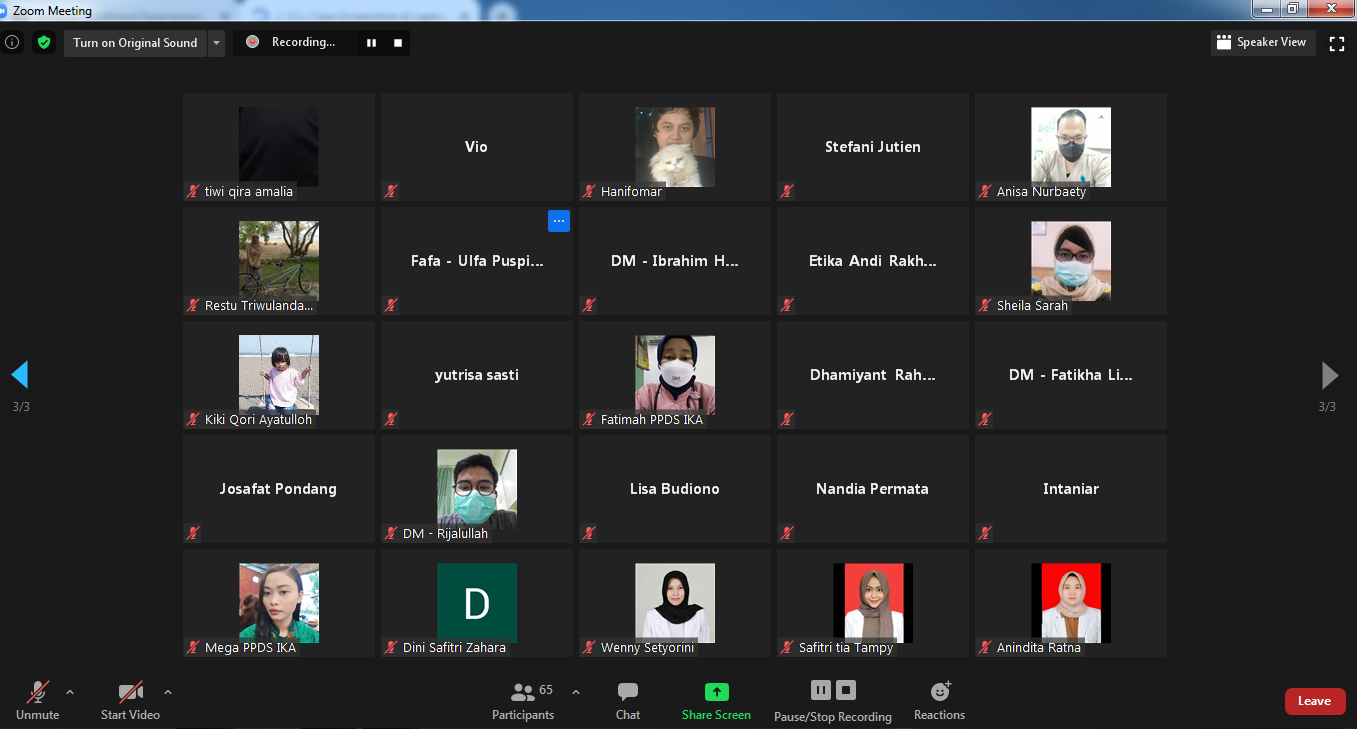Click the green Share Screen icon
Viewport: 1357px width, 729px height.
pos(716,692)
